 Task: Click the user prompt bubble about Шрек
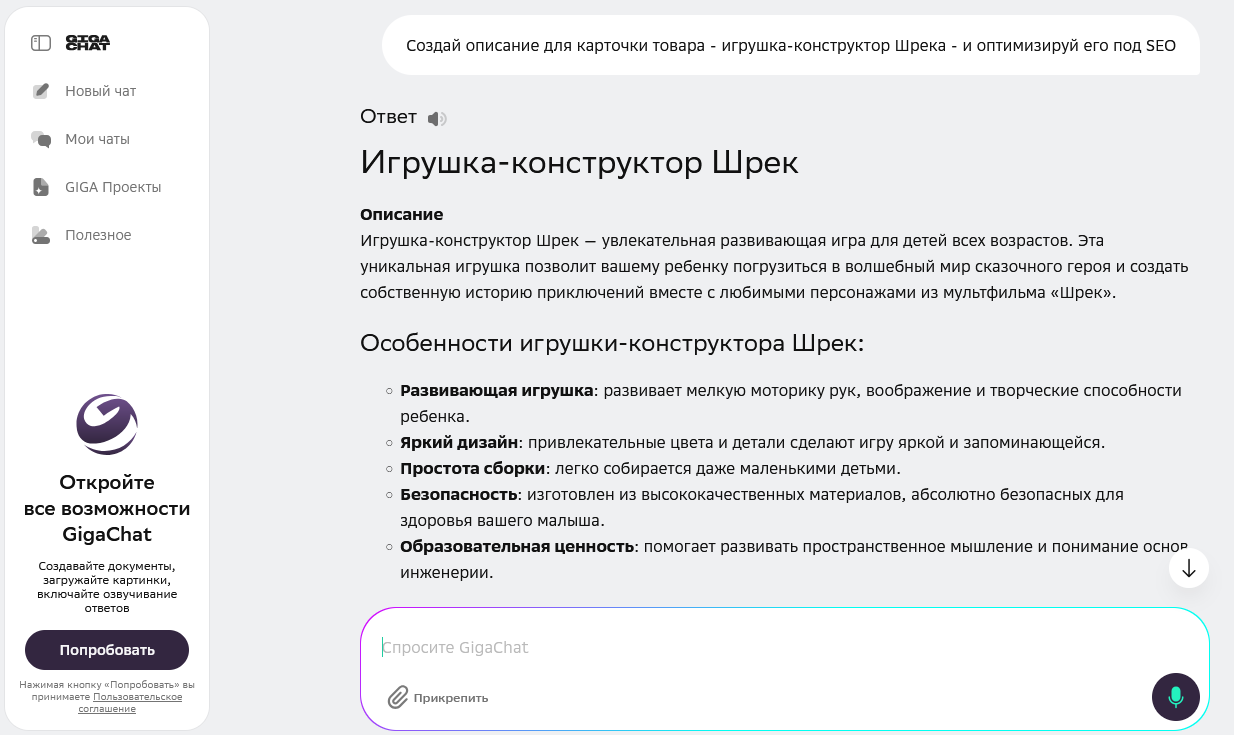790,45
